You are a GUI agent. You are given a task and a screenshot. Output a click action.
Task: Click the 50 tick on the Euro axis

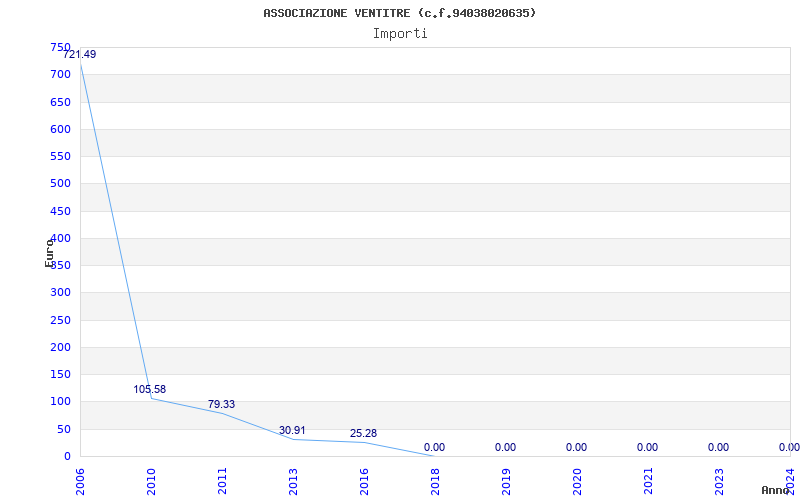tap(63, 430)
